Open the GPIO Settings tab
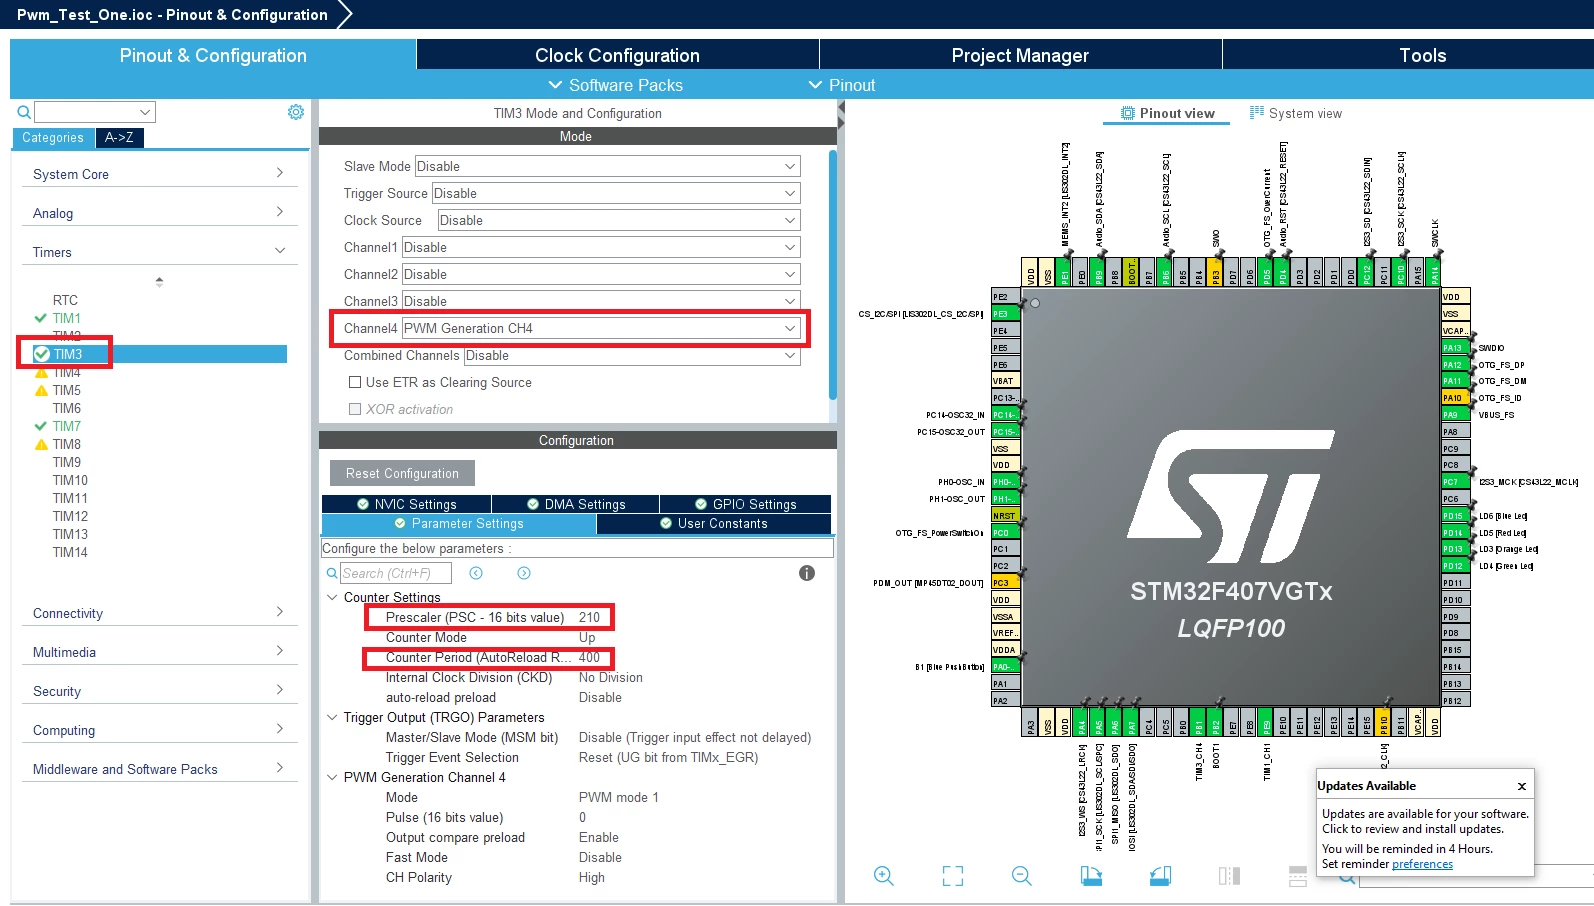Image resolution: width=1594 pixels, height=906 pixels. (745, 504)
